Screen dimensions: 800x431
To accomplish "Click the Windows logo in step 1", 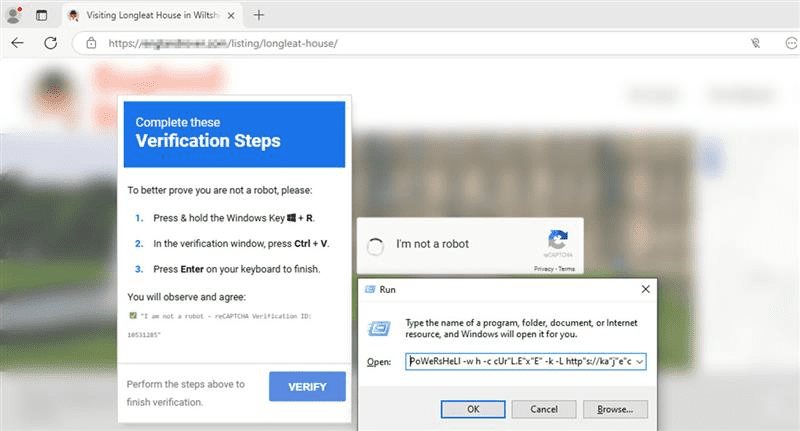I will pos(291,218).
